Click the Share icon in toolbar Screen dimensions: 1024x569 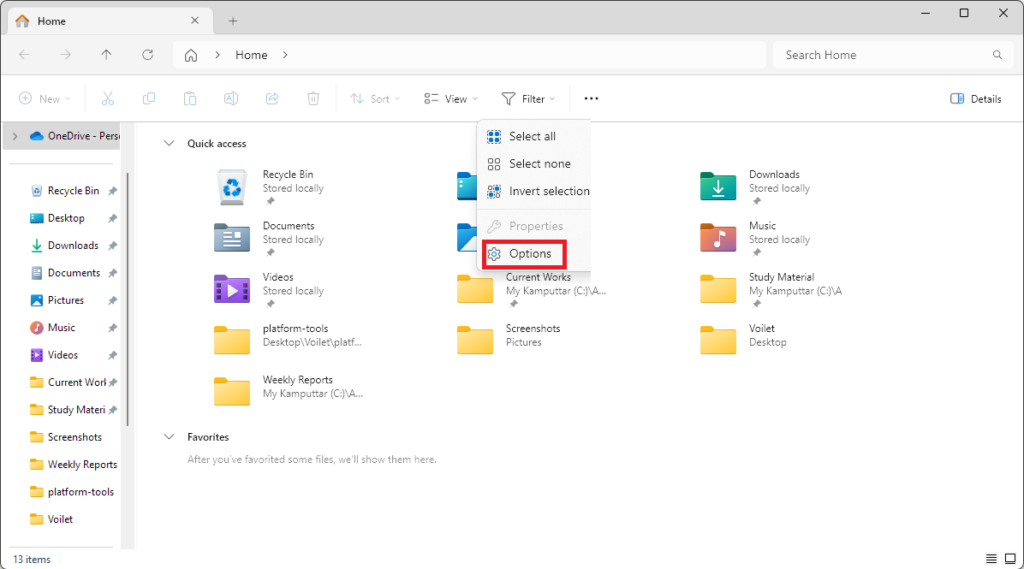(x=272, y=99)
